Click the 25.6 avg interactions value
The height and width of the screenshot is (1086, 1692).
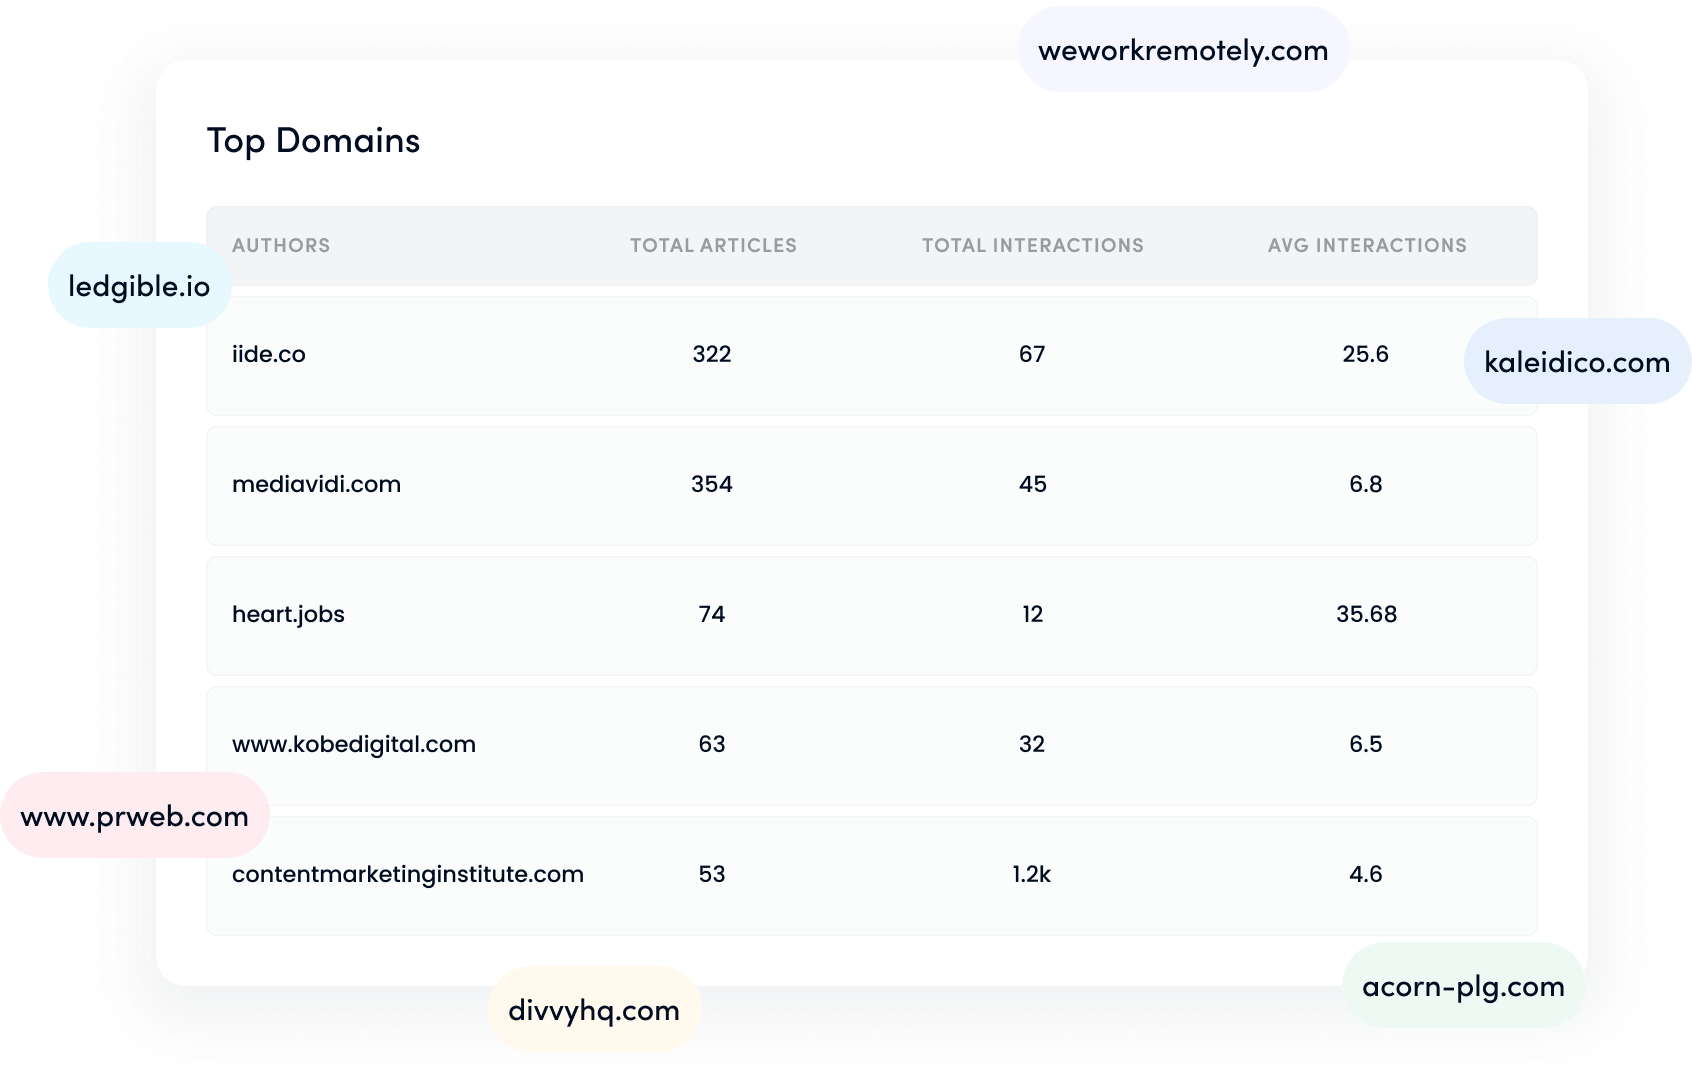1366,354
